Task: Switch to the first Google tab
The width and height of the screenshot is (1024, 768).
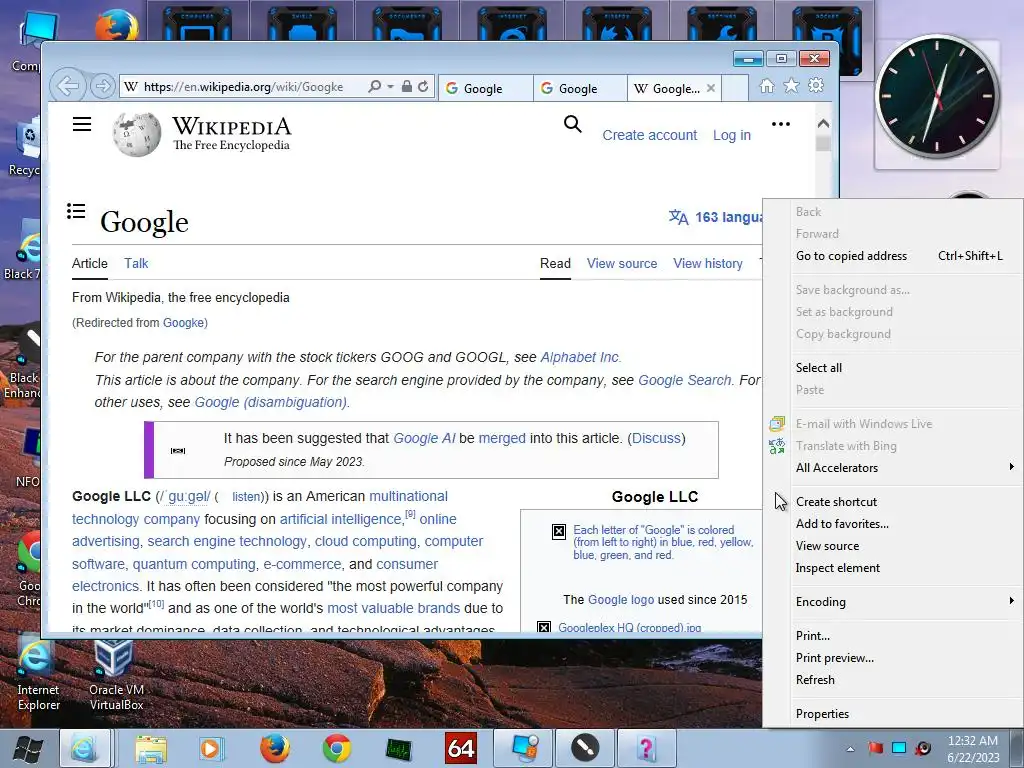Action: pyautogui.click(x=487, y=88)
